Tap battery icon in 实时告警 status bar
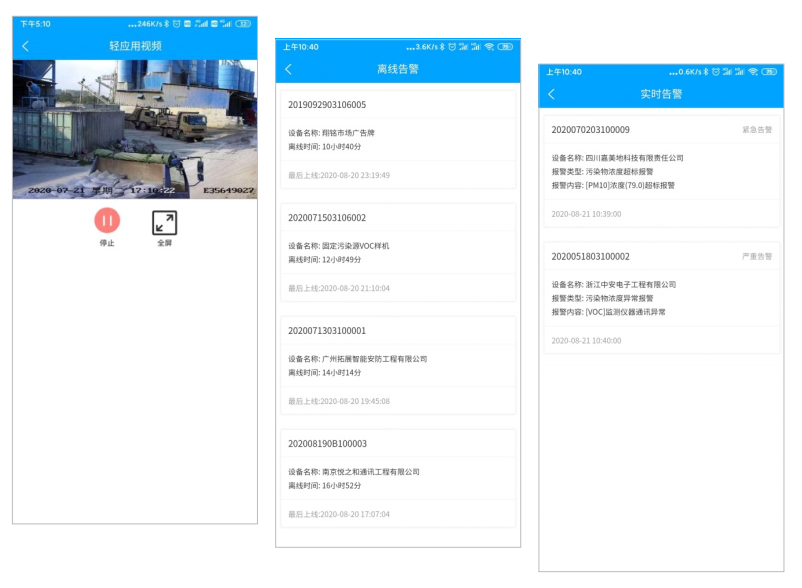 click(770, 72)
